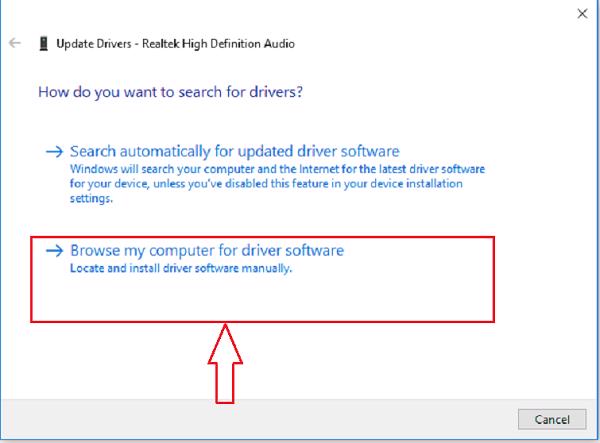Click the back arrow in dialog header
This screenshot has width=600, height=443.
pos(15,43)
